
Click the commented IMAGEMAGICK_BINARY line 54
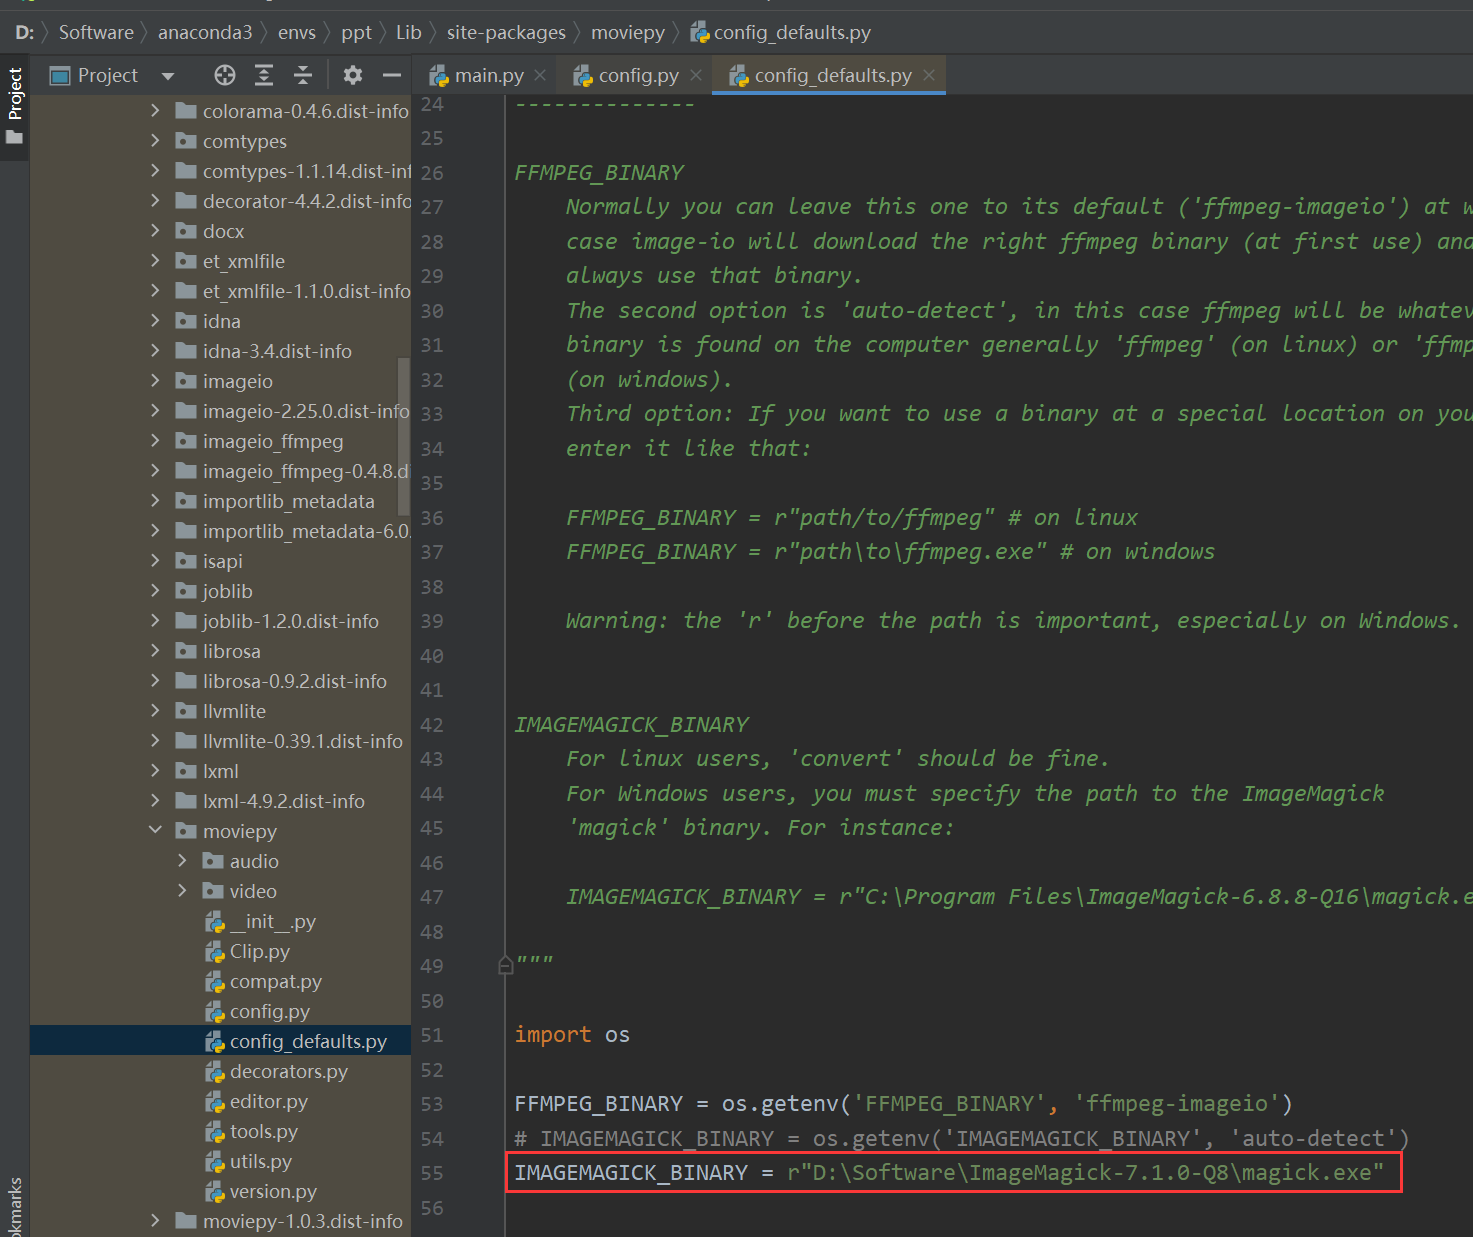point(962,1139)
